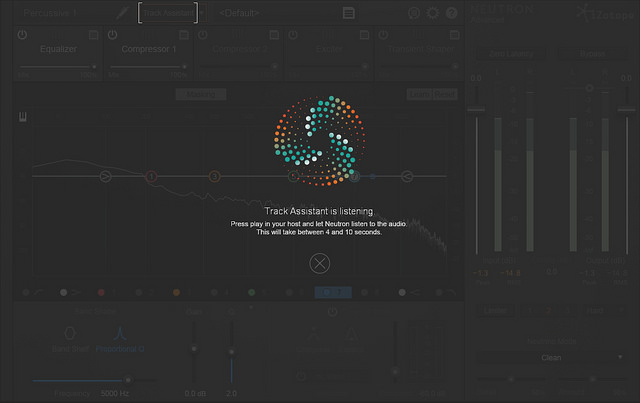This screenshot has height=403, width=640.
Task: Click the pencil edit icon near Percussive 1
Action: tap(122, 13)
